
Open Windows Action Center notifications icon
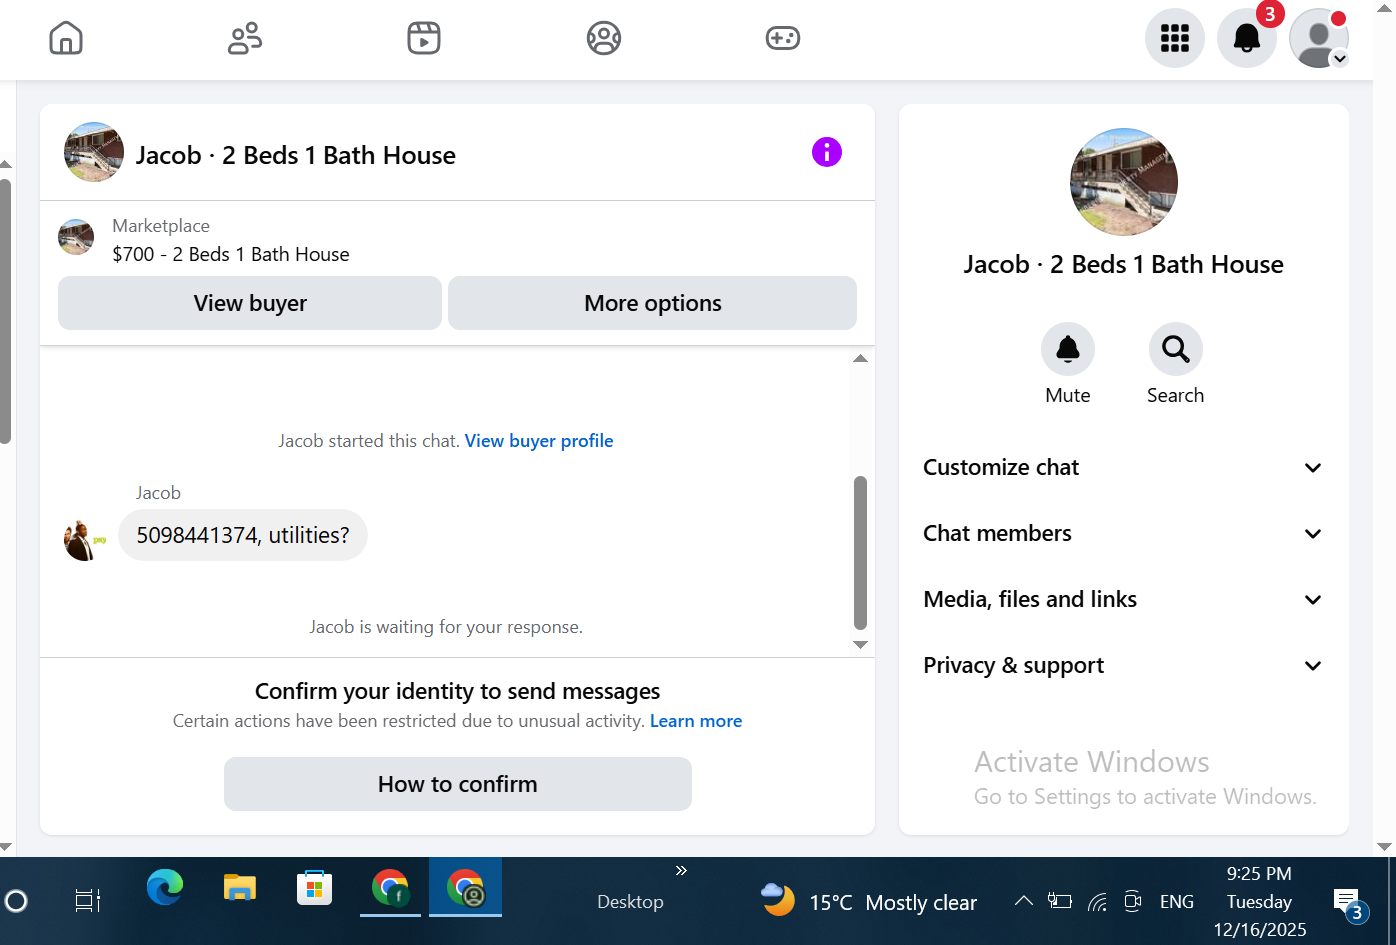pos(1349,903)
